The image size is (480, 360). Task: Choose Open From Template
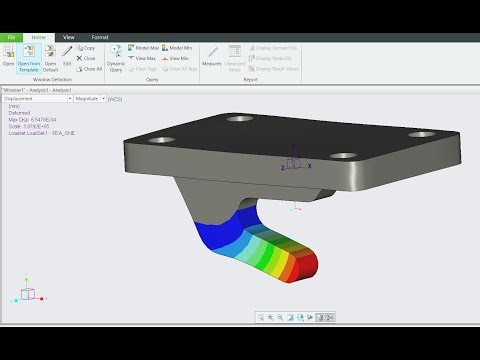coord(29,58)
